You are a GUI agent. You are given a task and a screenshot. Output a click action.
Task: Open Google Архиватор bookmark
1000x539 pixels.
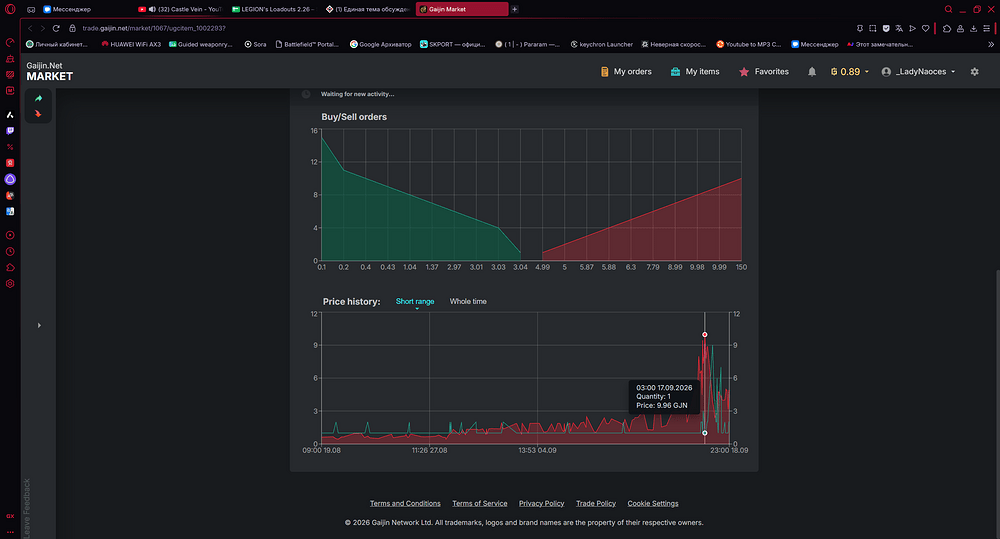coord(380,45)
